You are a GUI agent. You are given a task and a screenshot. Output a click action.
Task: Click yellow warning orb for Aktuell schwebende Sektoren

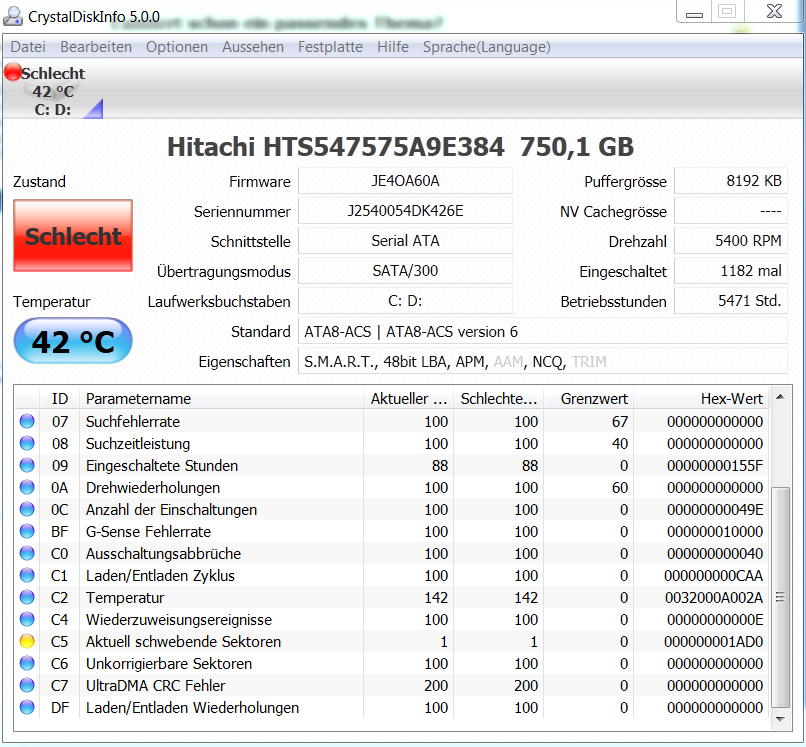(27, 641)
